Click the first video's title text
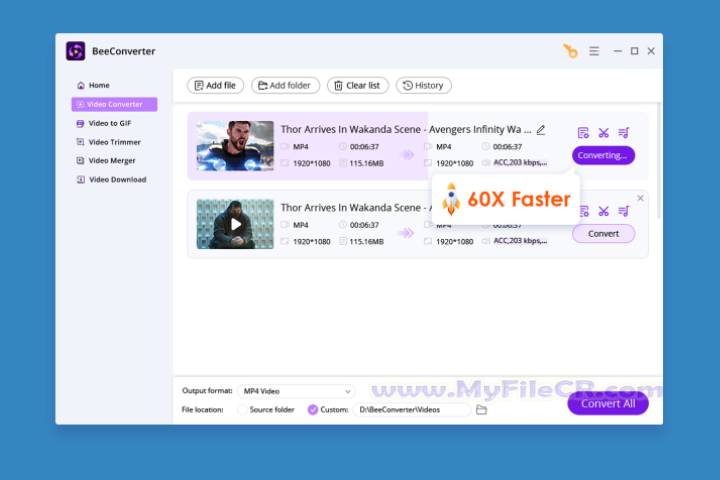The width and height of the screenshot is (720, 480). pos(406,130)
